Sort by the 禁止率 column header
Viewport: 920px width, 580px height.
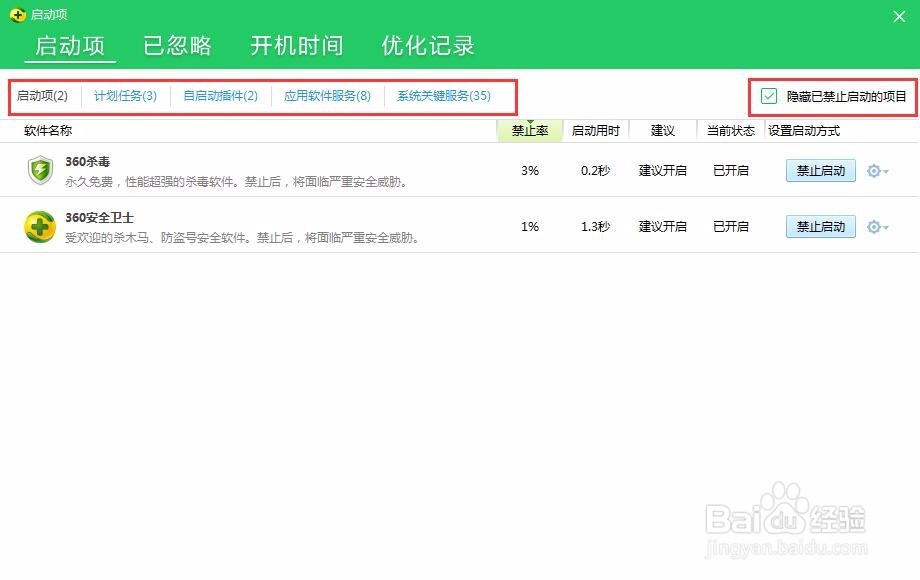(530, 131)
